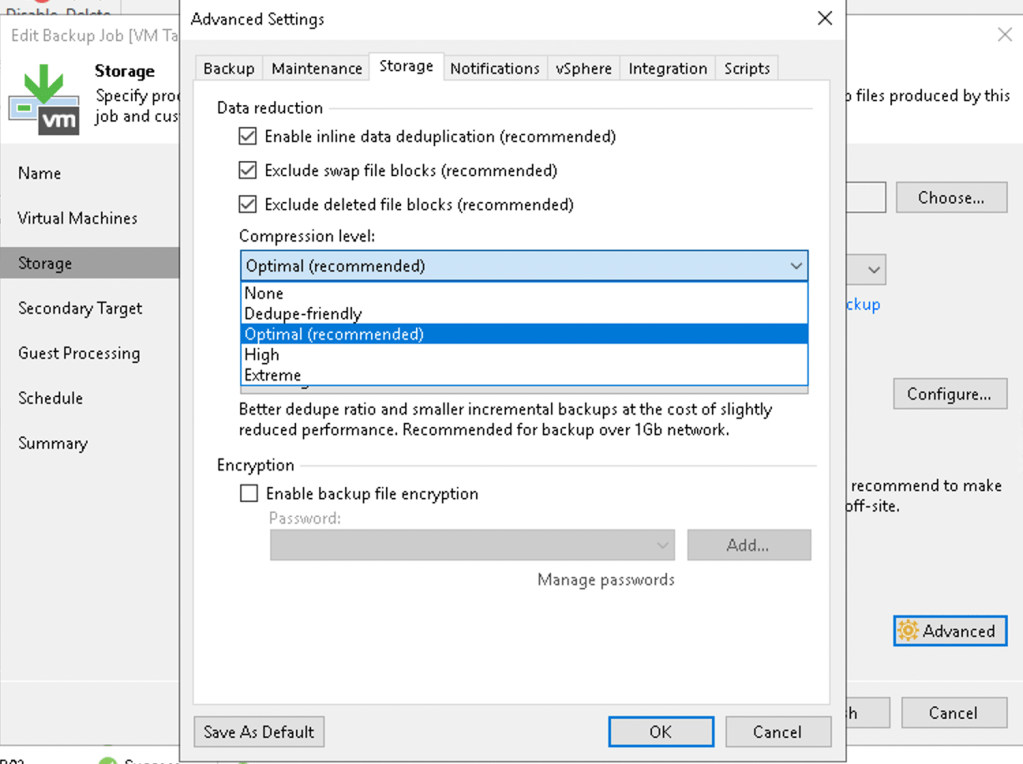Open the Compression level dropdown arrow
Viewport: 1023px width, 764px height.
click(797, 266)
